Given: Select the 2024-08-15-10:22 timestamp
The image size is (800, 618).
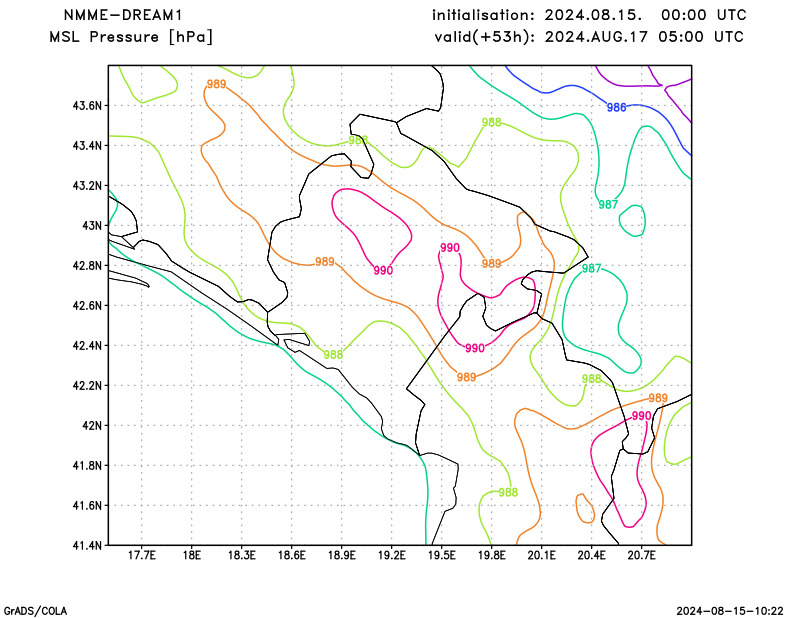Looking at the screenshot, I should [x=730, y=611].
